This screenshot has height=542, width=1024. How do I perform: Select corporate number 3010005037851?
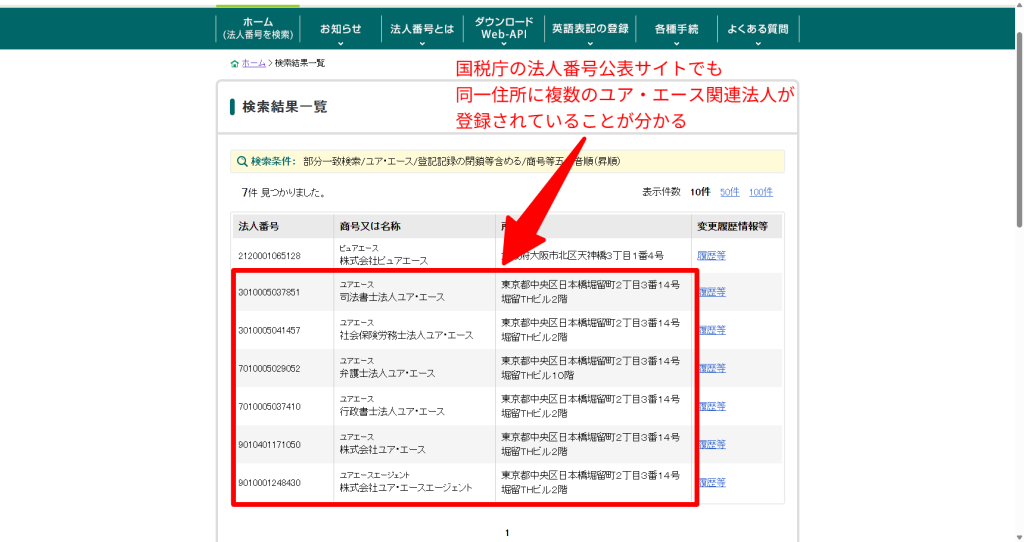(x=269, y=293)
